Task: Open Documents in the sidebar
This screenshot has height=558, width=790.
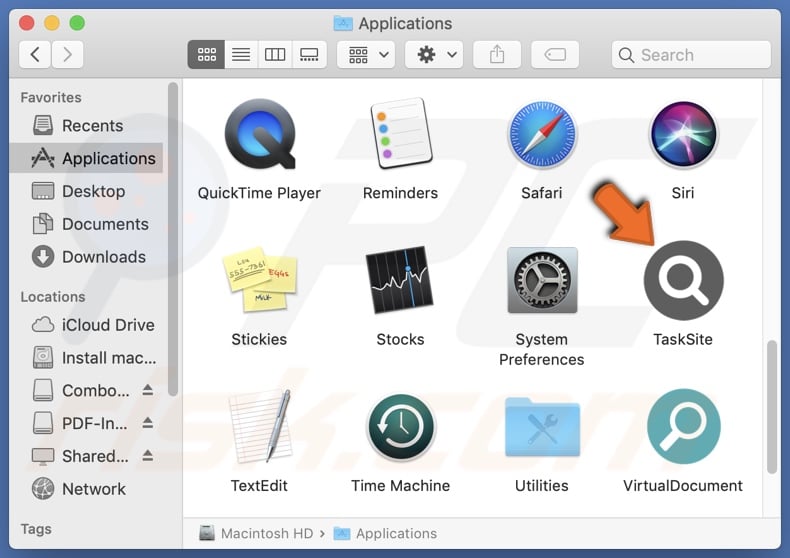Action: tap(86, 224)
